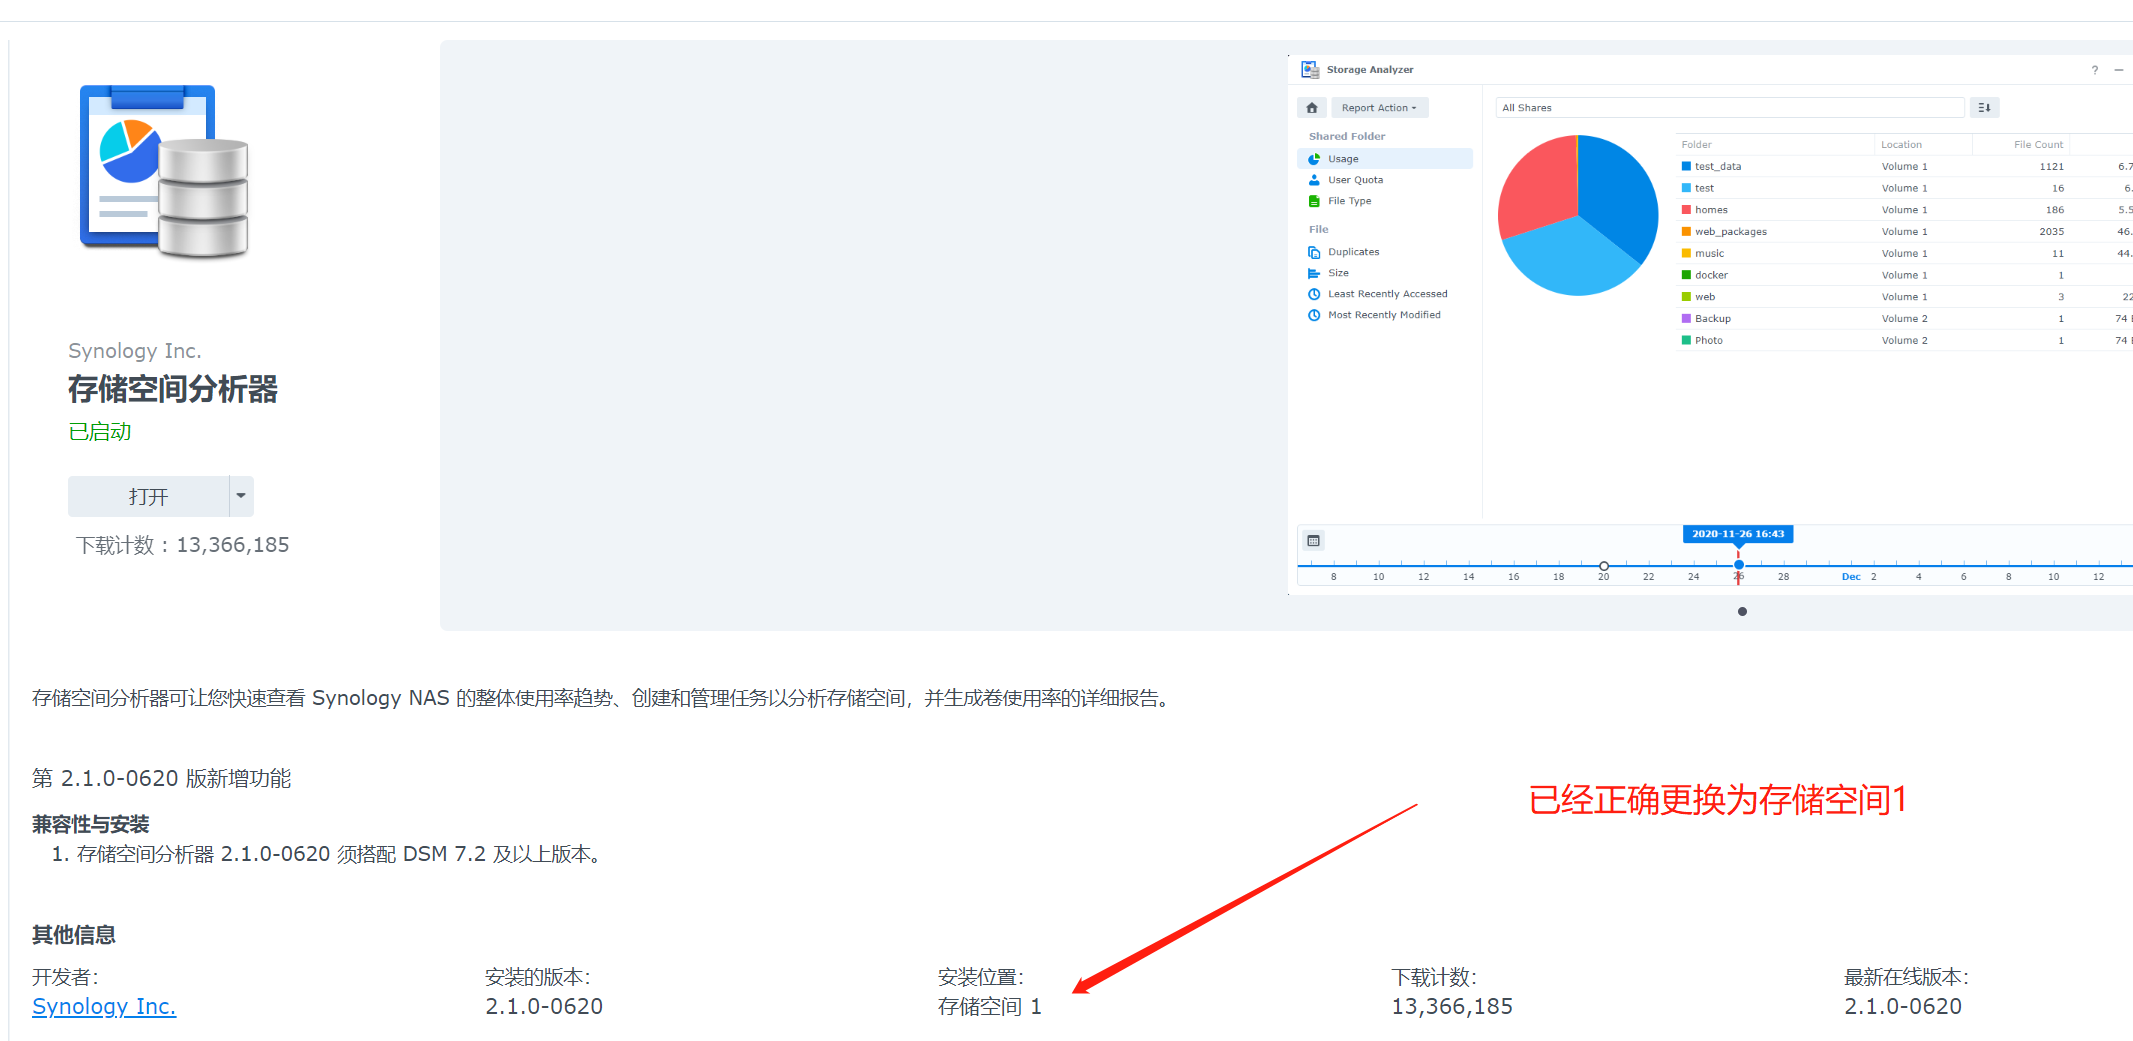Open the Synology Inc. developer link
Image resolution: width=2133 pixels, height=1041 pixels.
104,1006
